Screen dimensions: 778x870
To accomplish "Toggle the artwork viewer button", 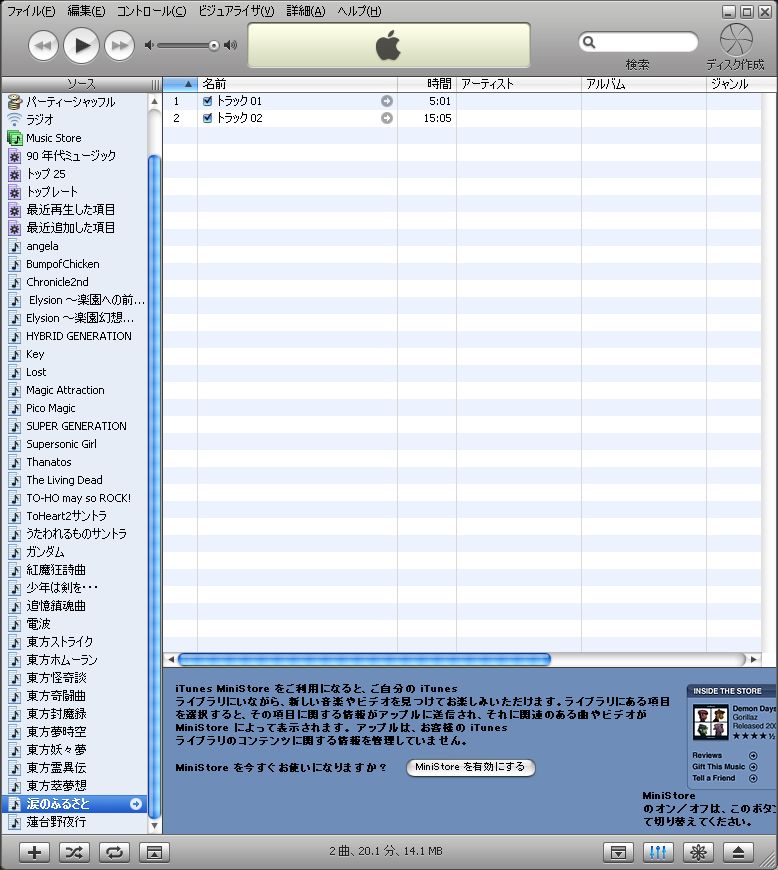I will (x=154, y=852).
